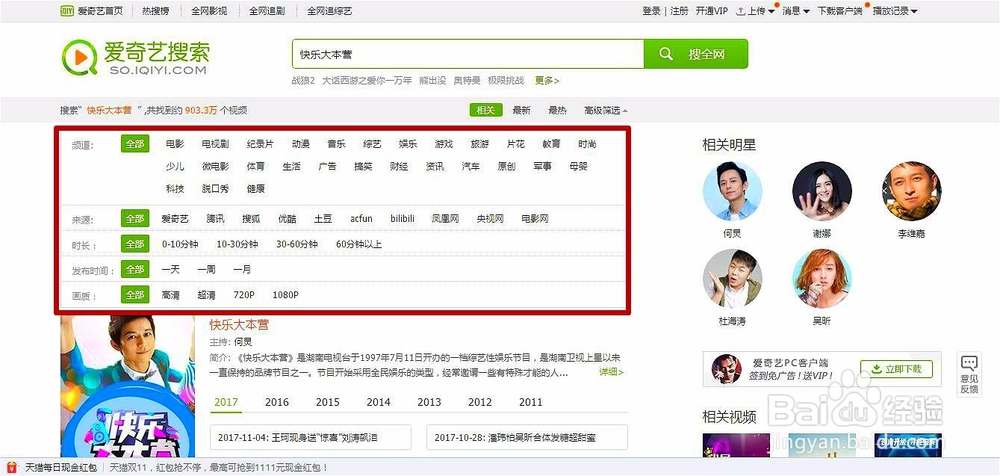Open star avatar of 何炅

point(732,191)
